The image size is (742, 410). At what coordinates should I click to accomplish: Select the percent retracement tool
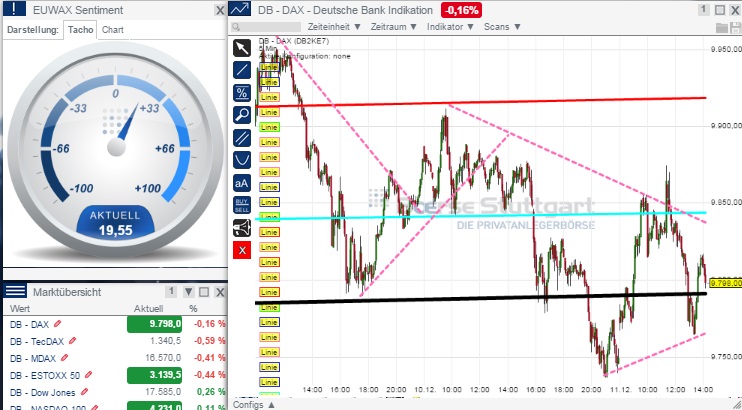242,93
